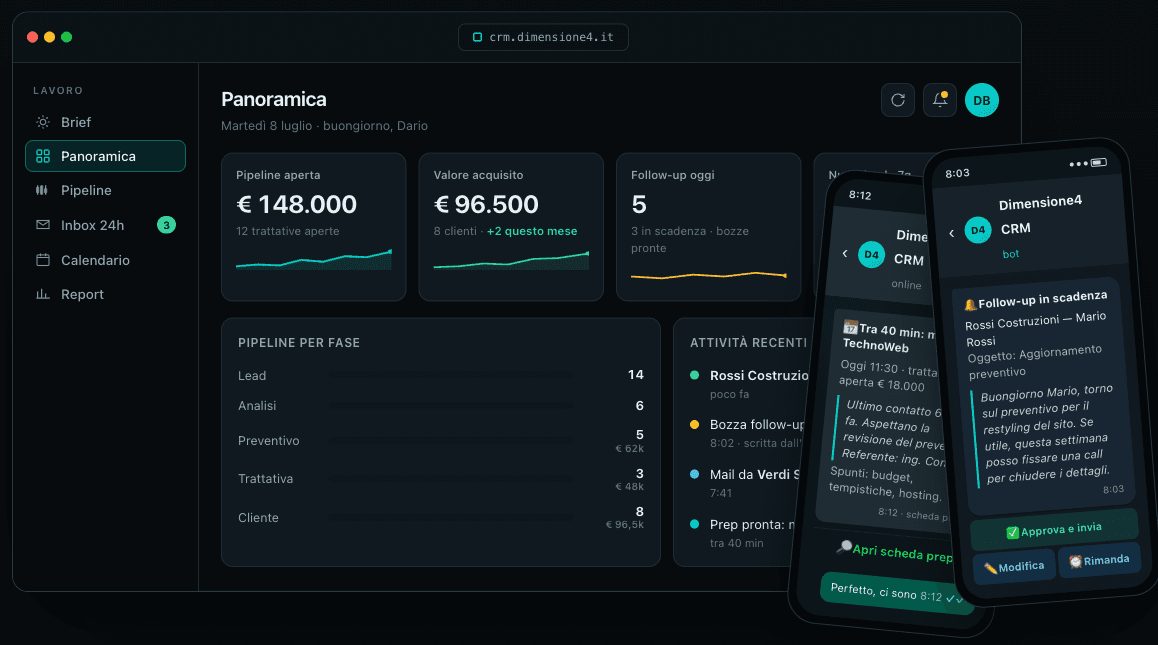Click the Inbox 24h envelope icon
This screenshot has height=645, width=1158.
(x=43, y=225)
